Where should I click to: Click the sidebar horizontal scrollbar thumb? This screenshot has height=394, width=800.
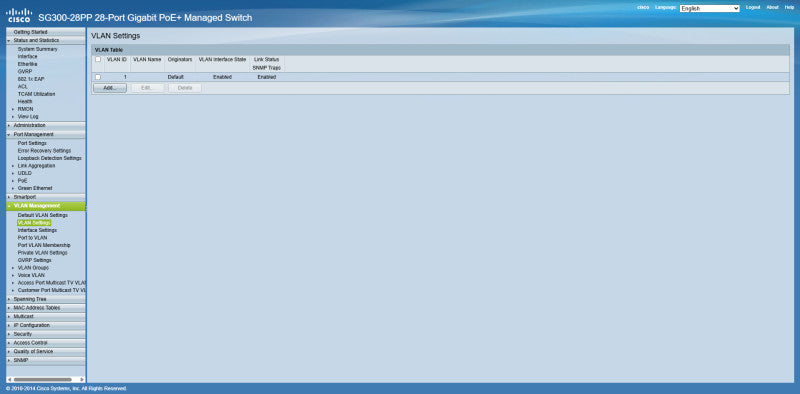(x=42, y=380)
